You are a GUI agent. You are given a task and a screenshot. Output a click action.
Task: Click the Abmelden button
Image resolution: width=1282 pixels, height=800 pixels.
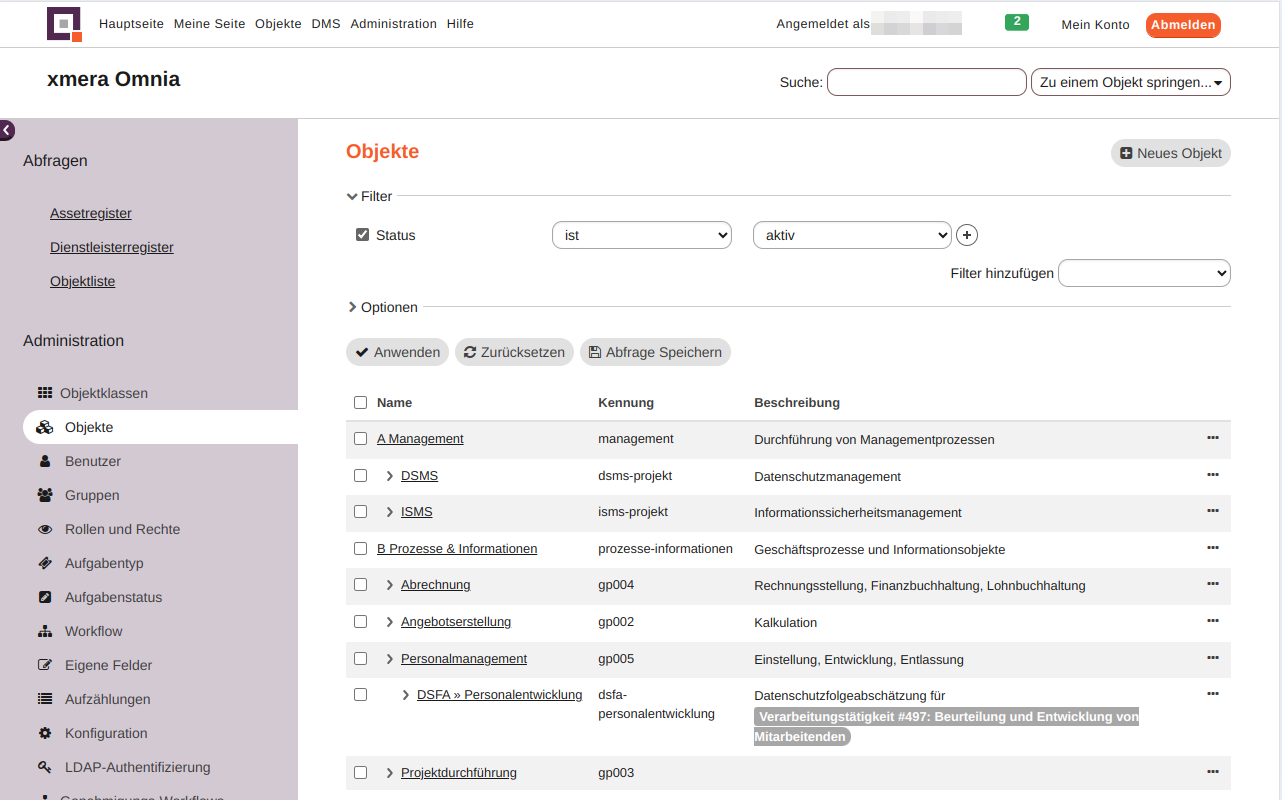(1182, 25)
